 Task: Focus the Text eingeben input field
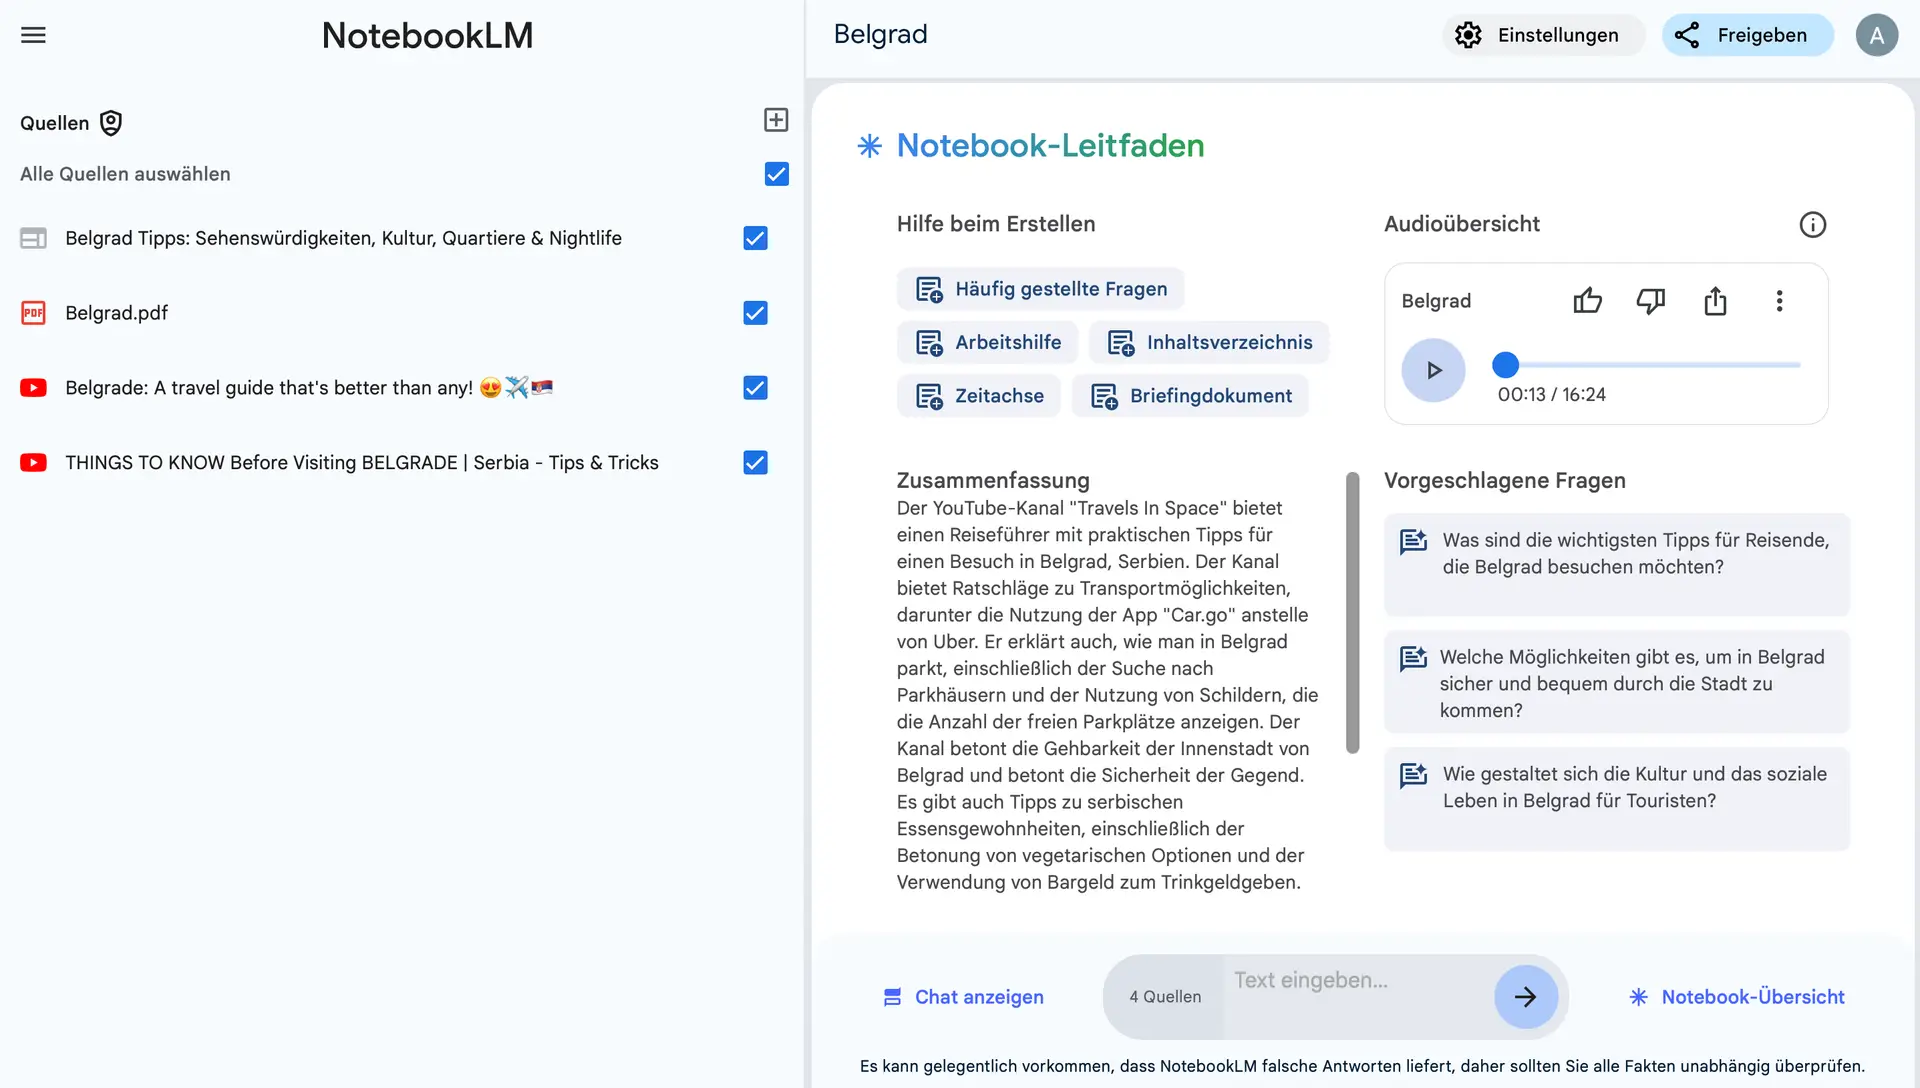coord(1358,996)
